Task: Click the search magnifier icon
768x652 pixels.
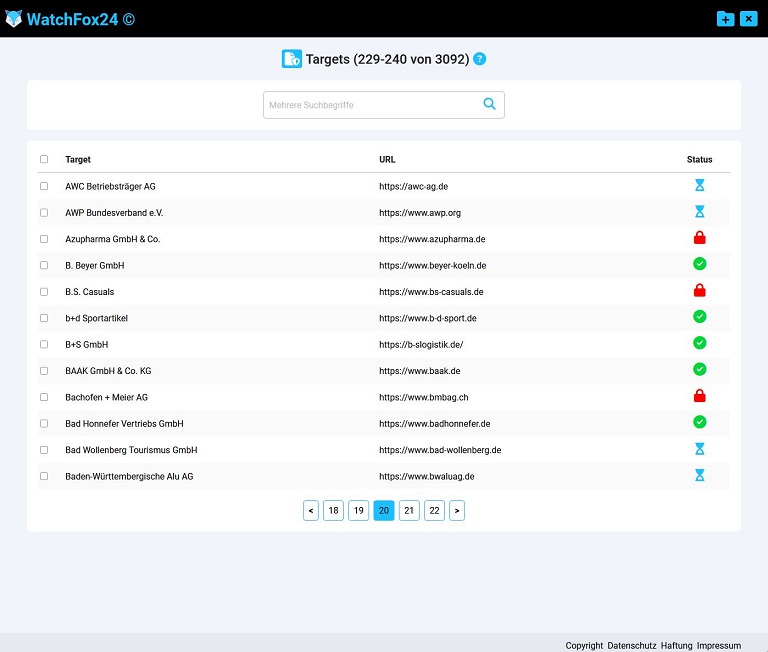Action: point(489,104)
